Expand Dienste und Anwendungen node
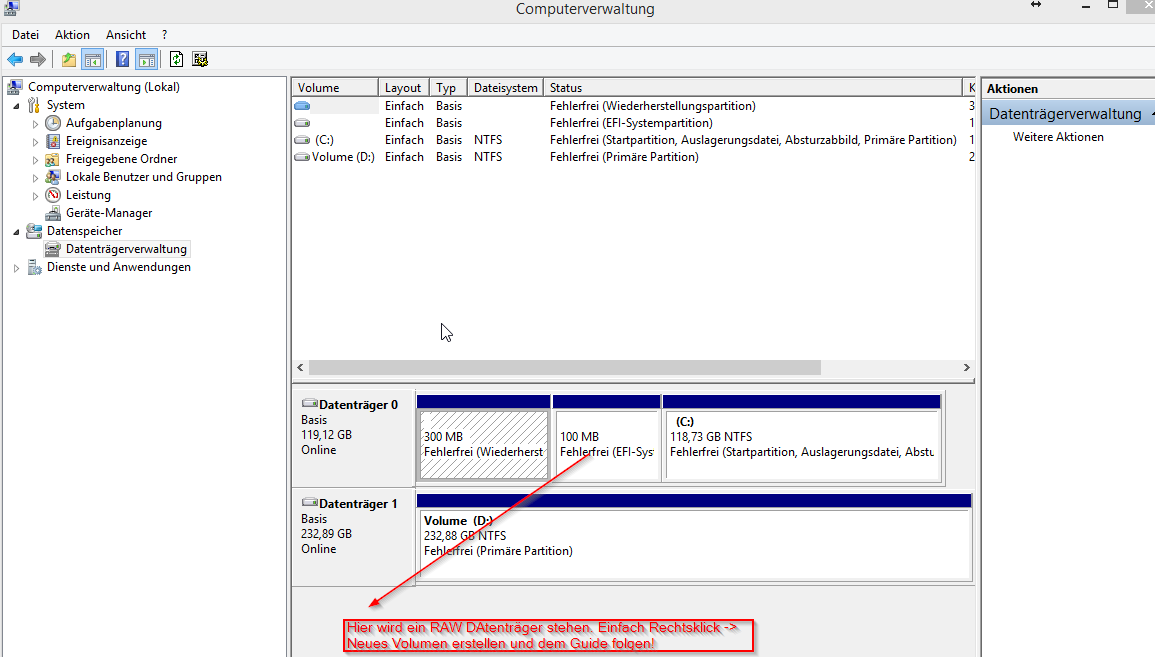1155x657 pixels. [x=16, y=268]
